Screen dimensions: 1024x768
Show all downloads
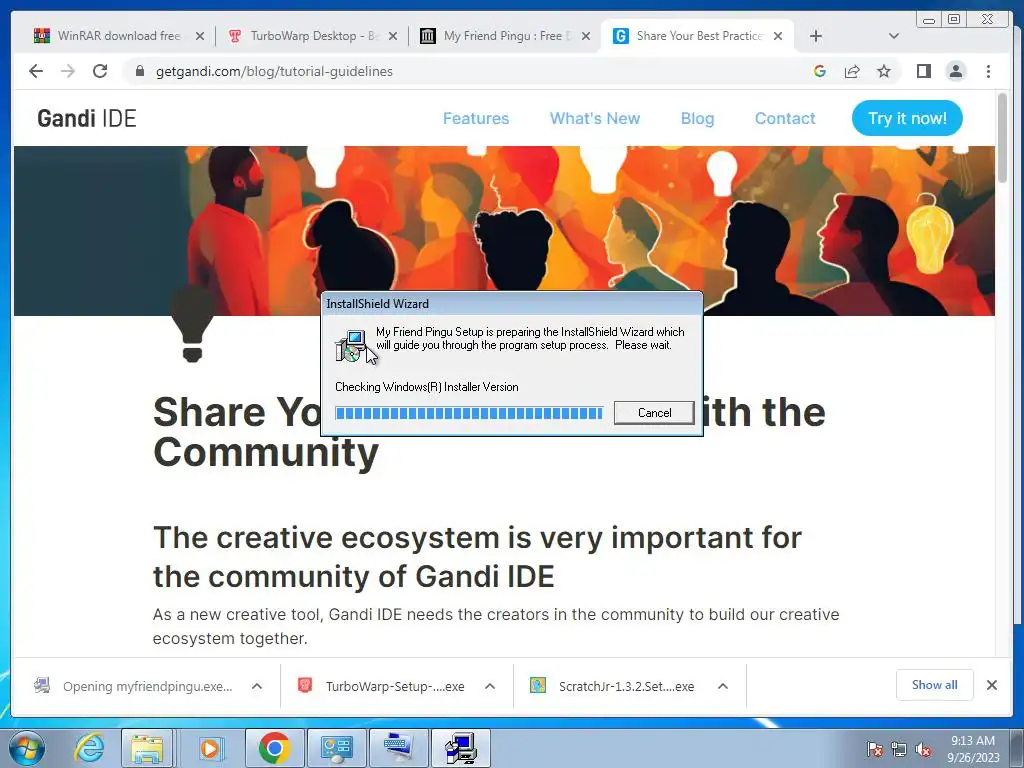(935, 685)
